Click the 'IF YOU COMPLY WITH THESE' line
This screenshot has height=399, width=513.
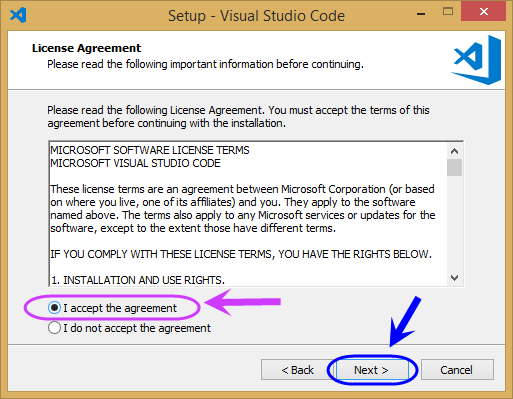point(241,254)
